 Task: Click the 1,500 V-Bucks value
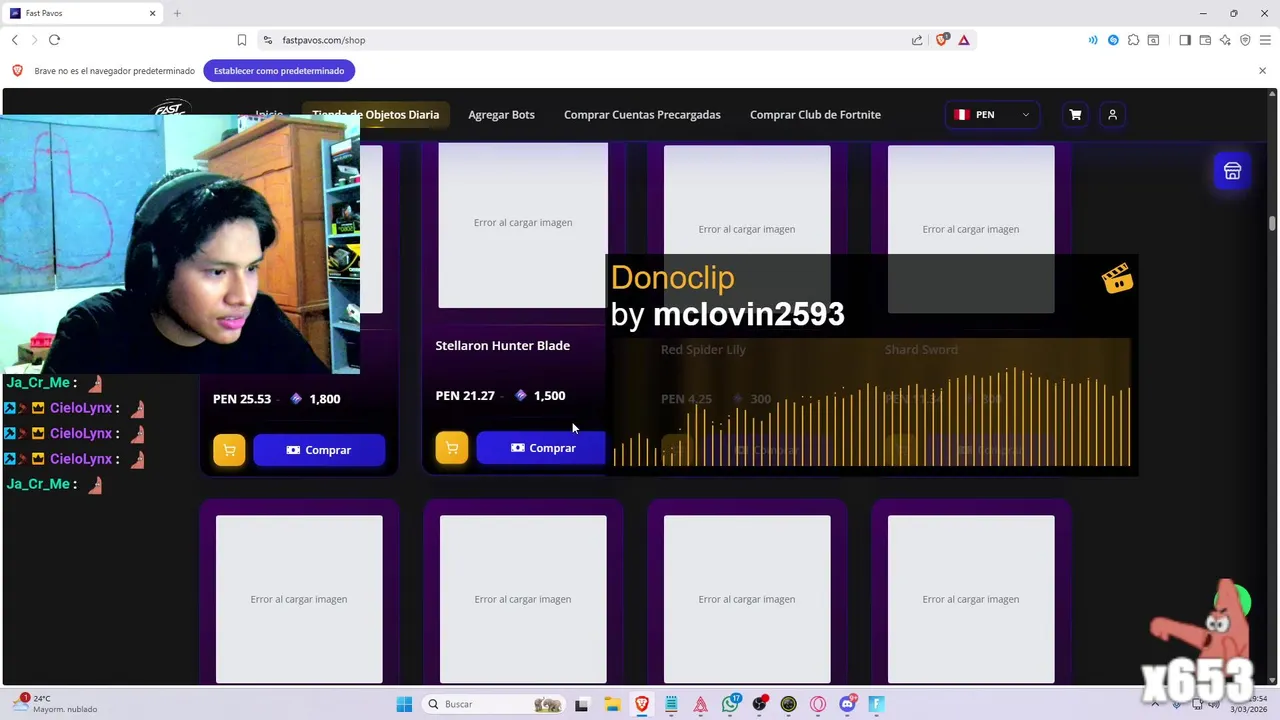click(549, 396)
